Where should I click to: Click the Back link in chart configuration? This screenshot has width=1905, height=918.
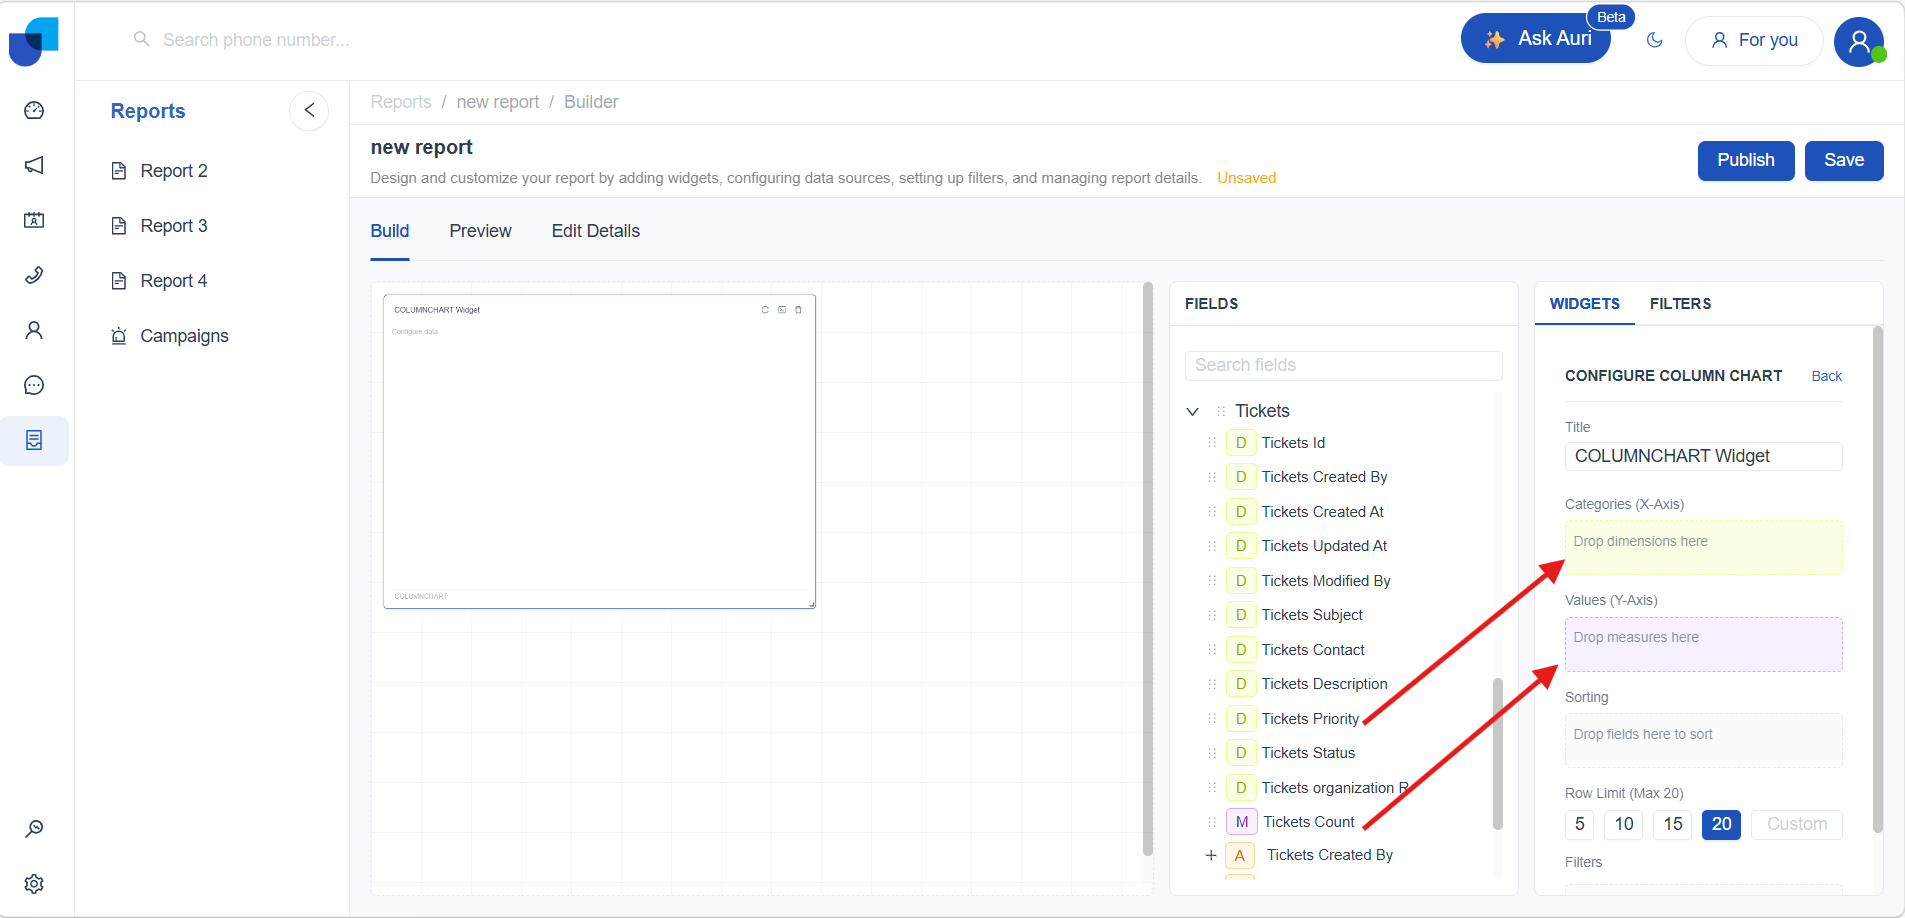tap(1826, 376)
